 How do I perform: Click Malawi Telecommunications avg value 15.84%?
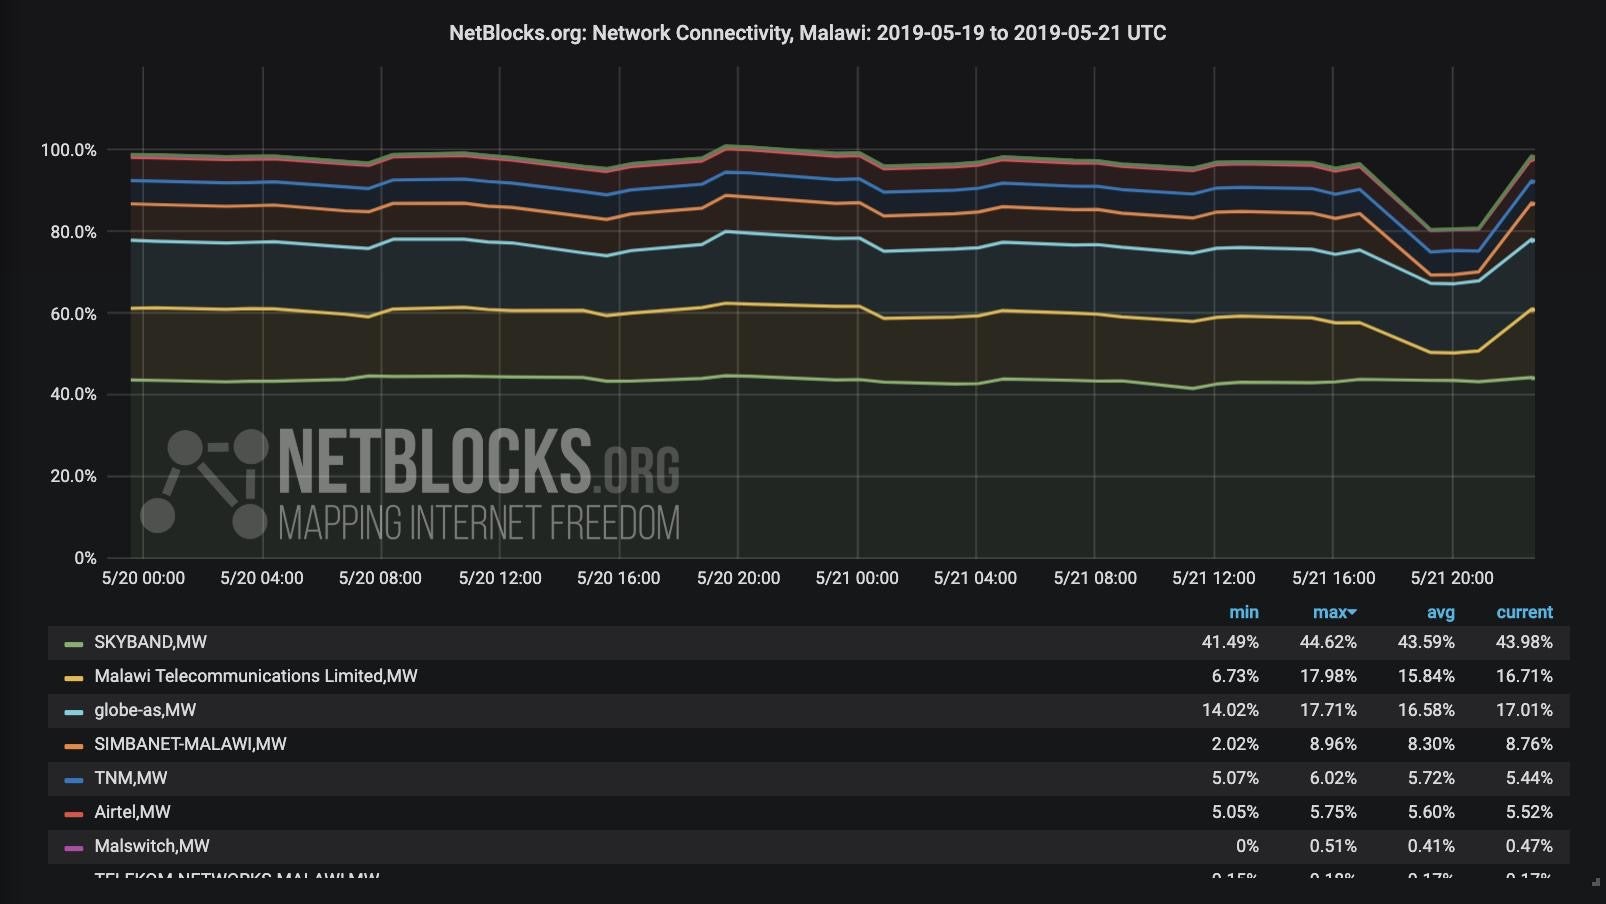(1426, 676)
